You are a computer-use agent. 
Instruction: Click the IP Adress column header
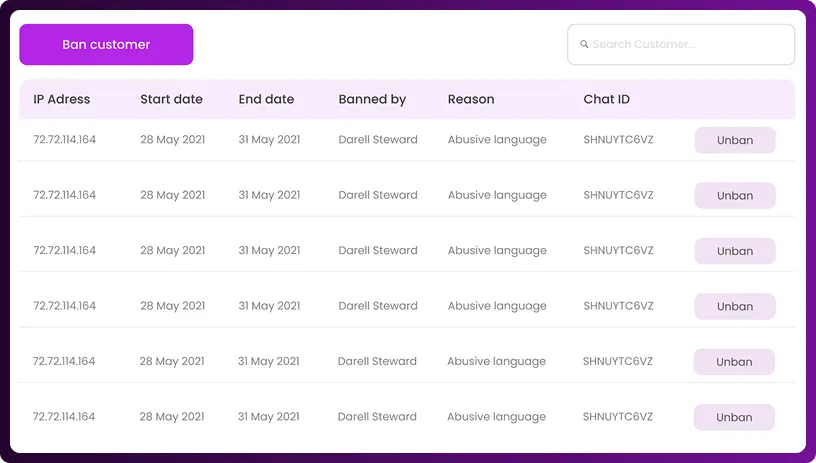(x=62, y=99)
